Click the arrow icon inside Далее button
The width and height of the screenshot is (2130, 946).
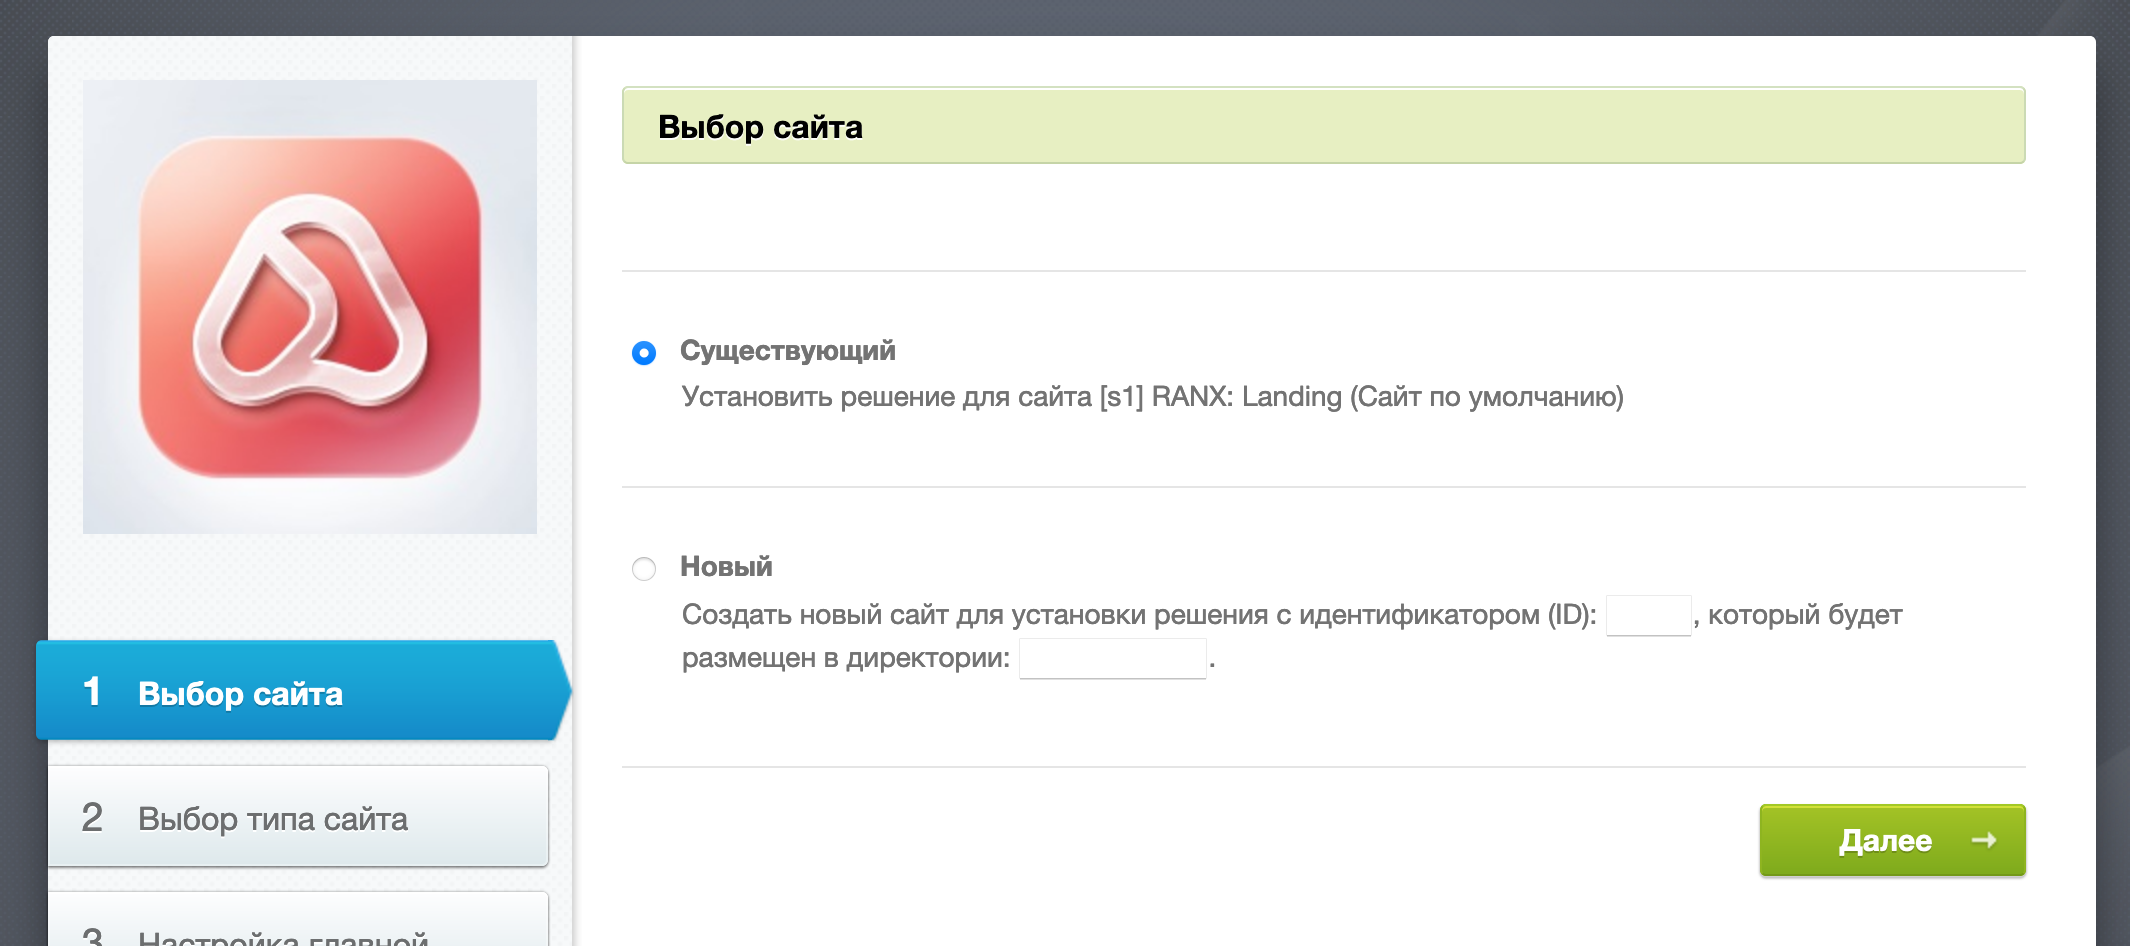(x=1984, y=840)
